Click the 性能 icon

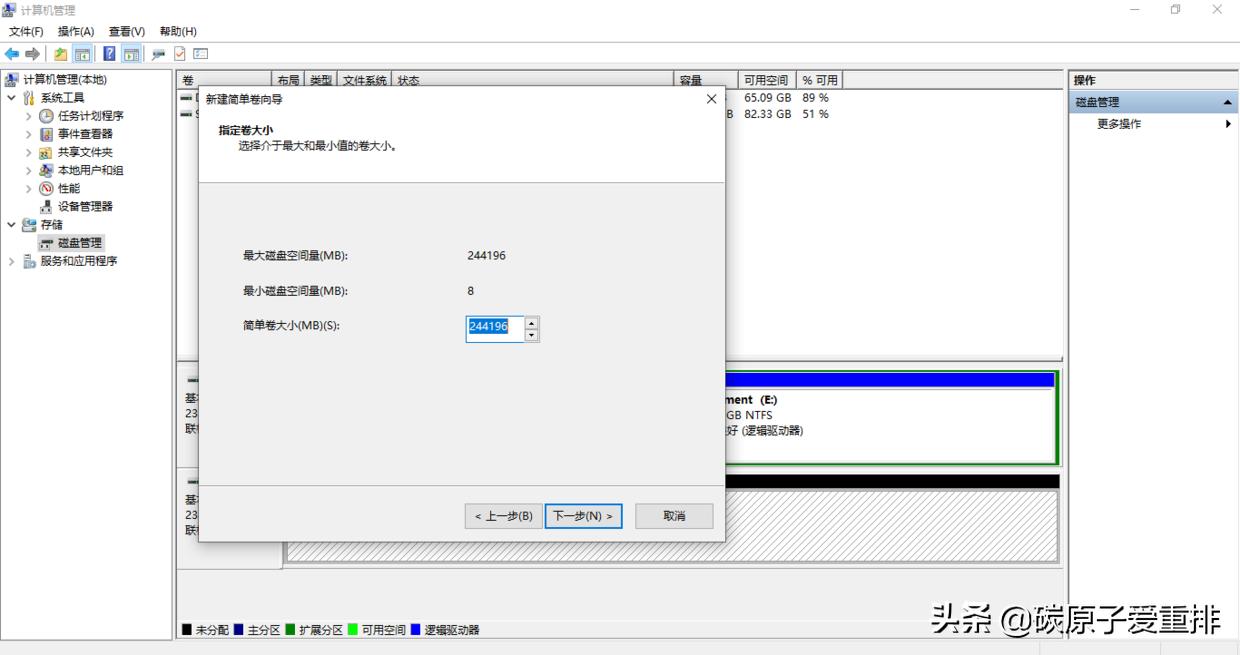pos(46,189)
